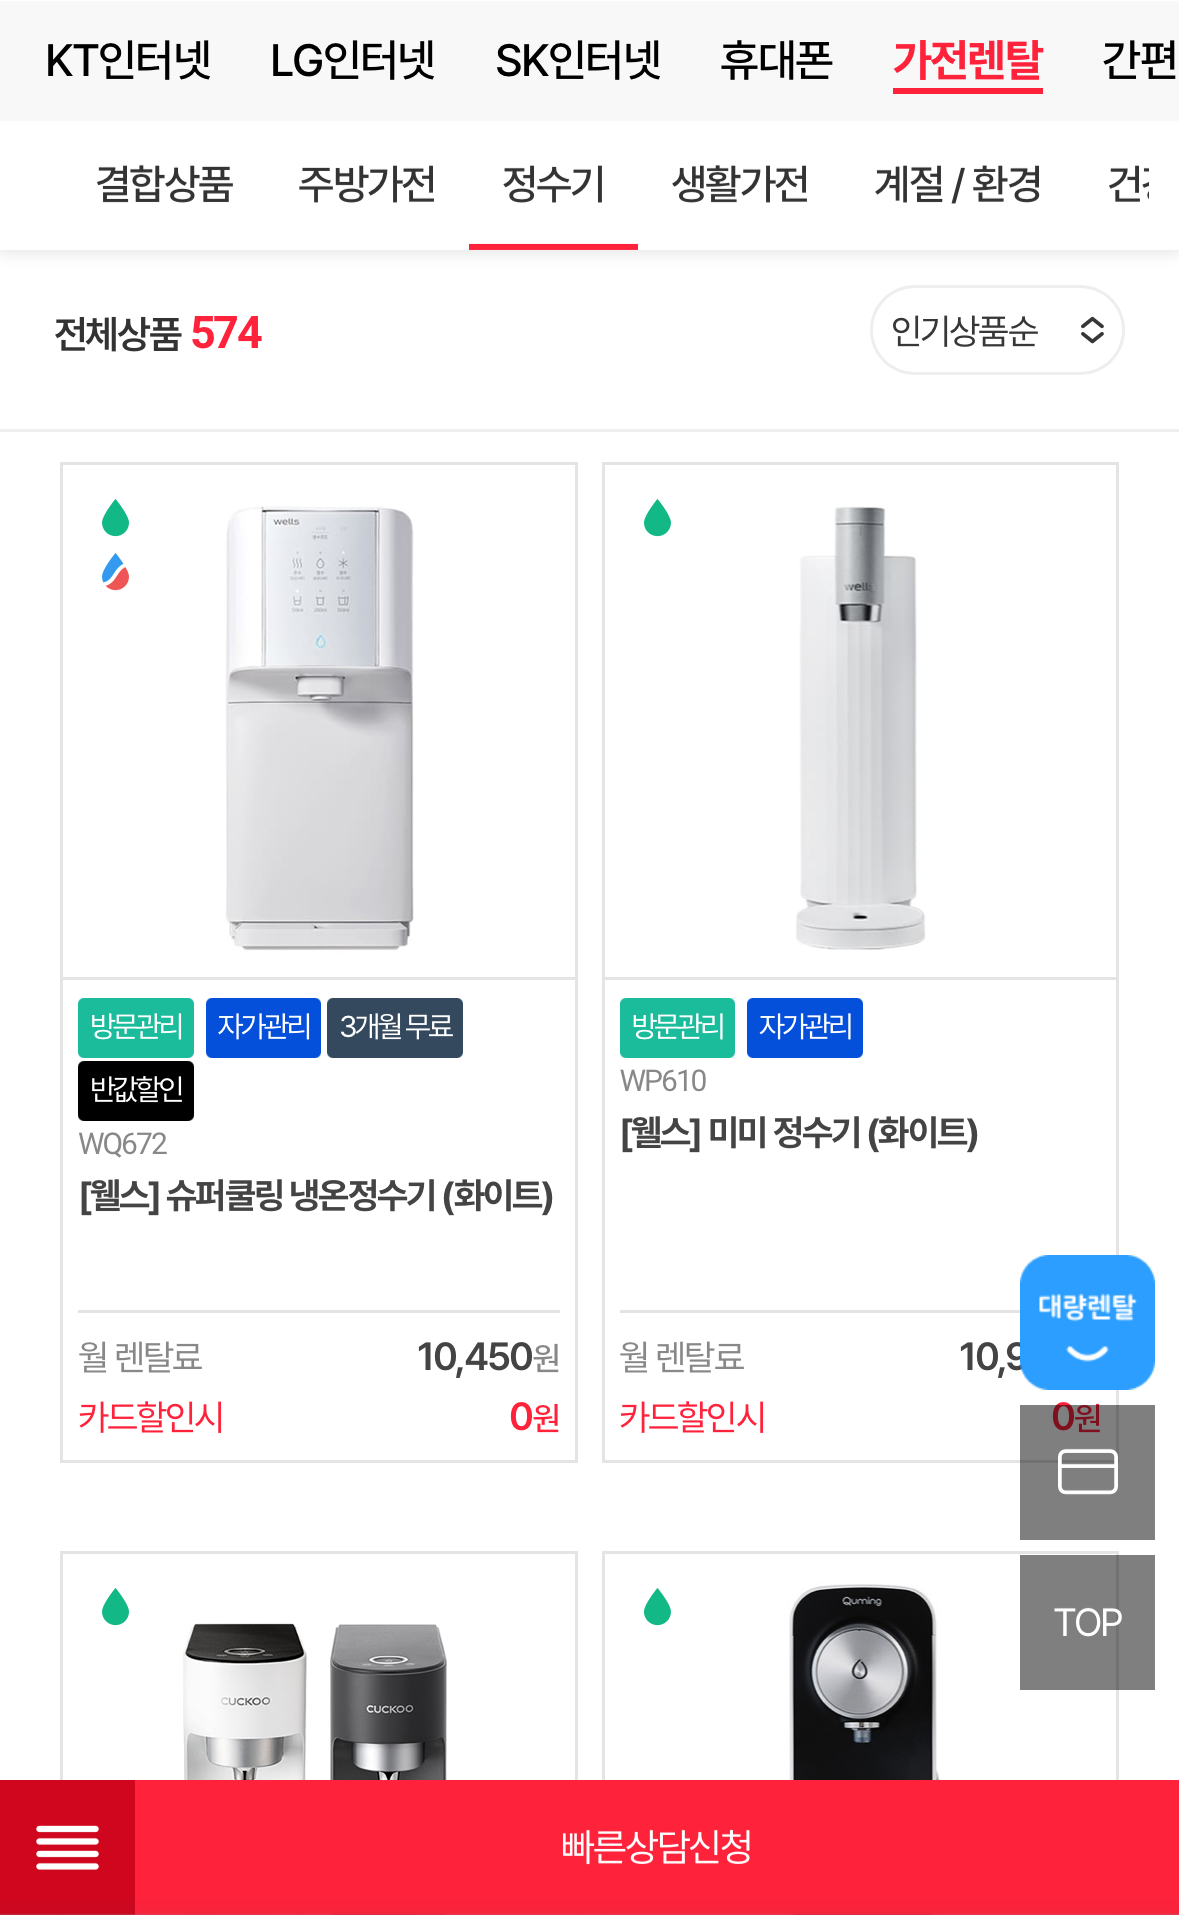Click green drop icon on Cuckoo product
This screenshot has width=1179, height=1915.
pyautogui.click(x=116, y=1607)
